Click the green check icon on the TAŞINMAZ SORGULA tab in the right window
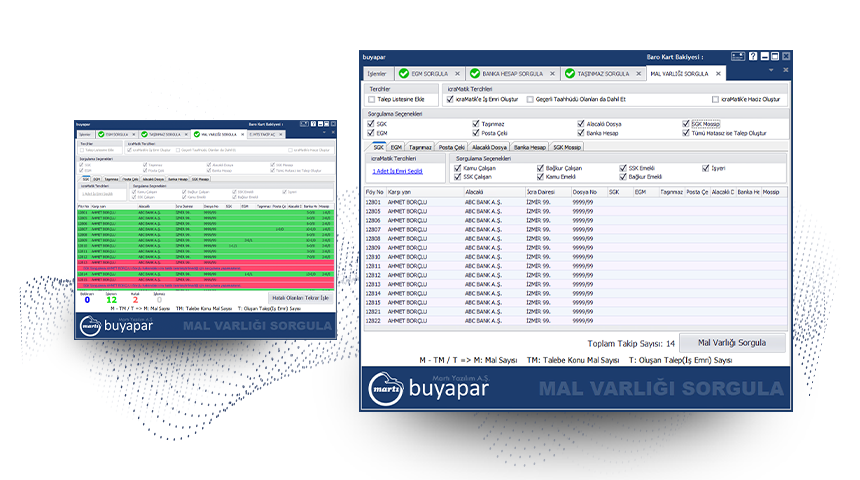This screenshot has width=860, height=480. (570, 74)
